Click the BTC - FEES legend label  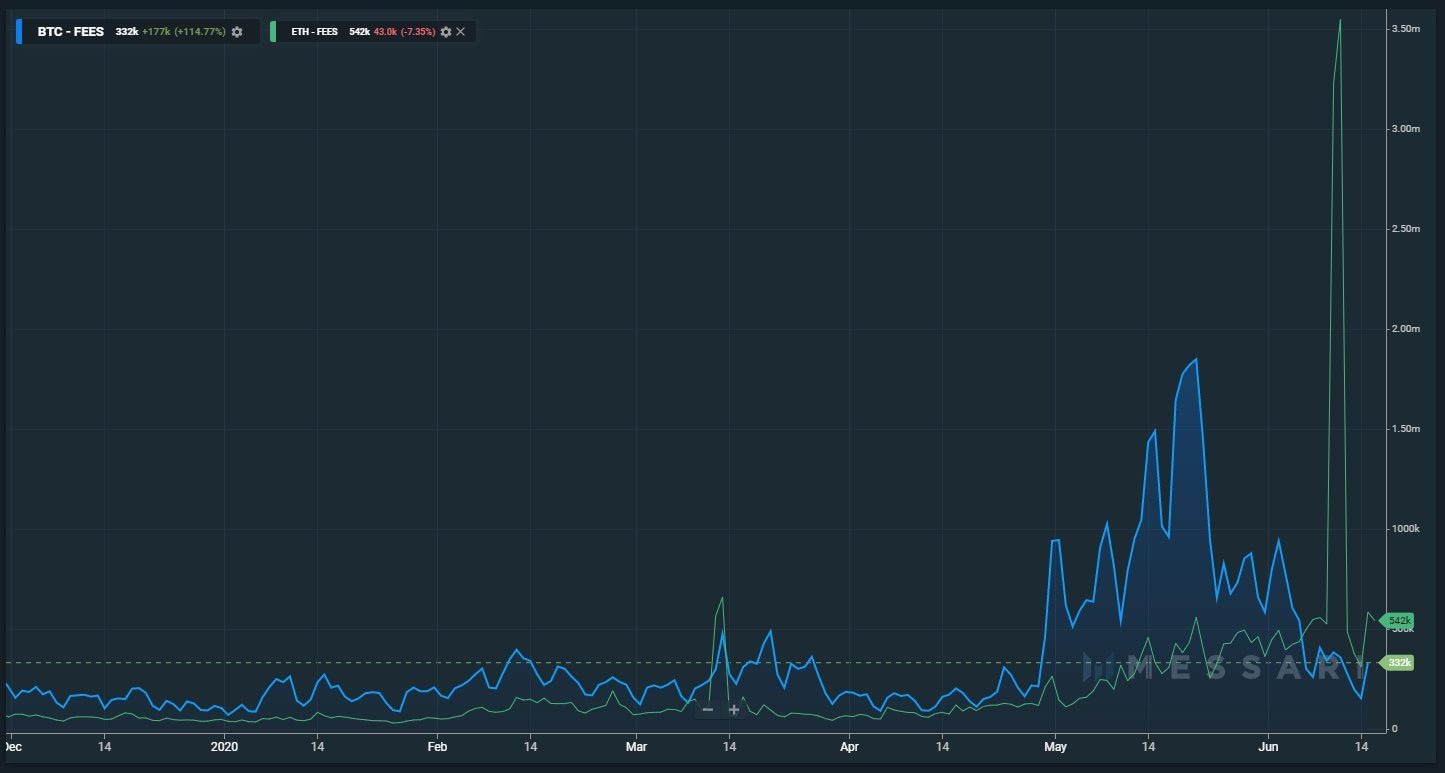(x=70, y=31)
